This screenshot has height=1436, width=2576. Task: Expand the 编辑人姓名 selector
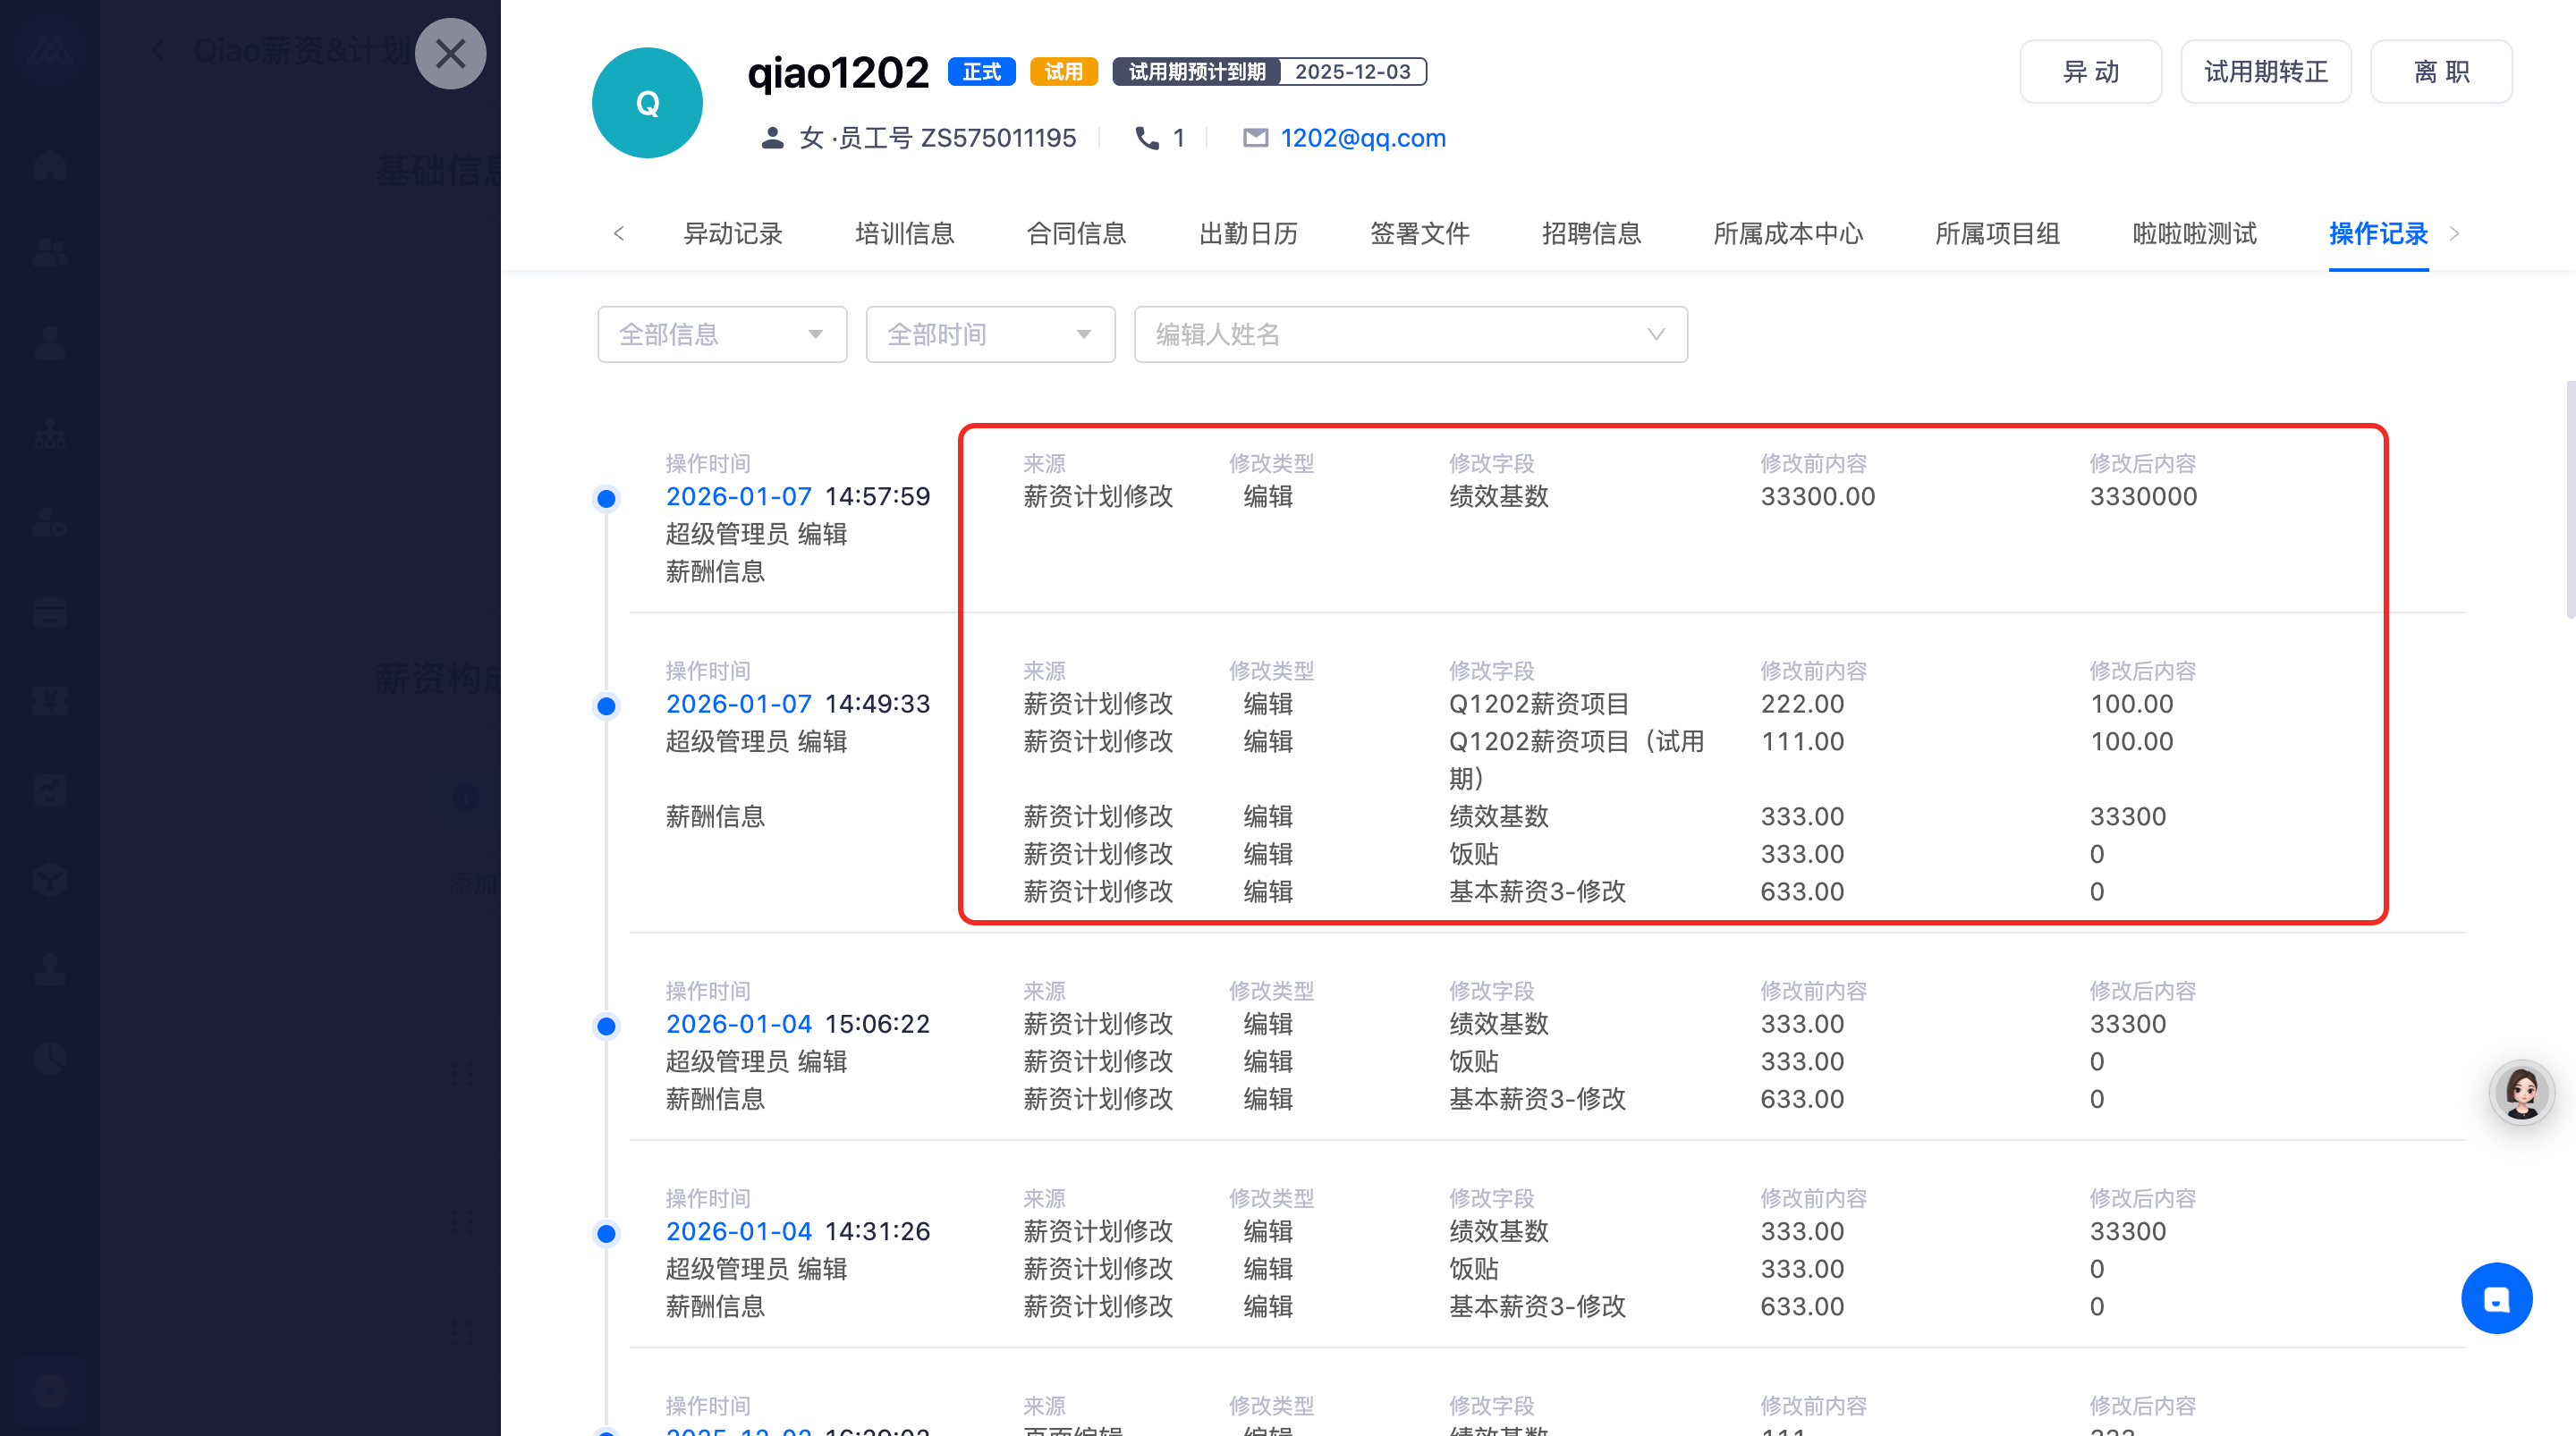(x=1410, y=334)
